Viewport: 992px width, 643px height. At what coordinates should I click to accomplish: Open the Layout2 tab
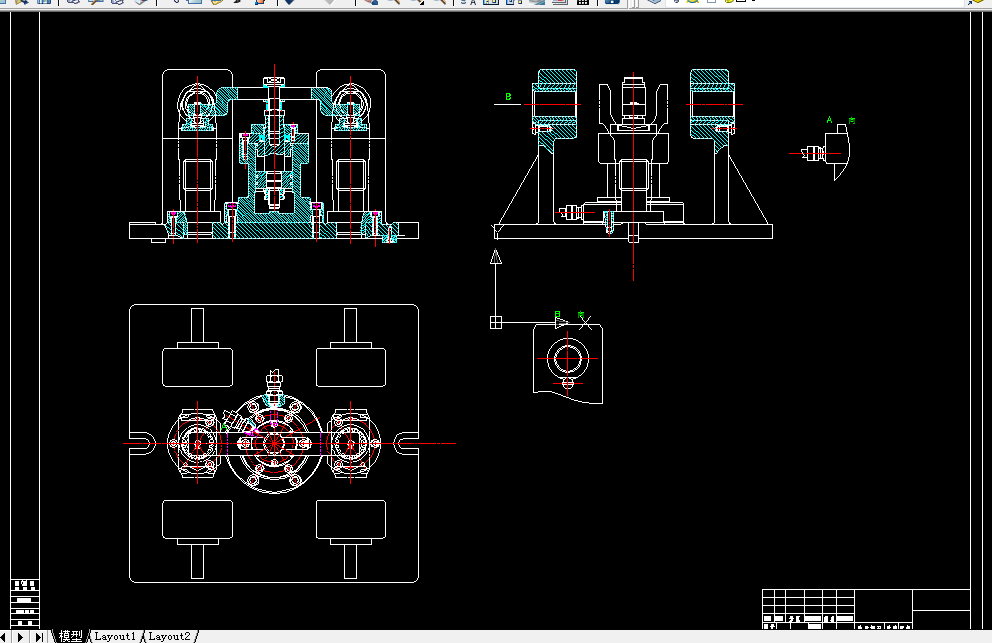point(170,636)
